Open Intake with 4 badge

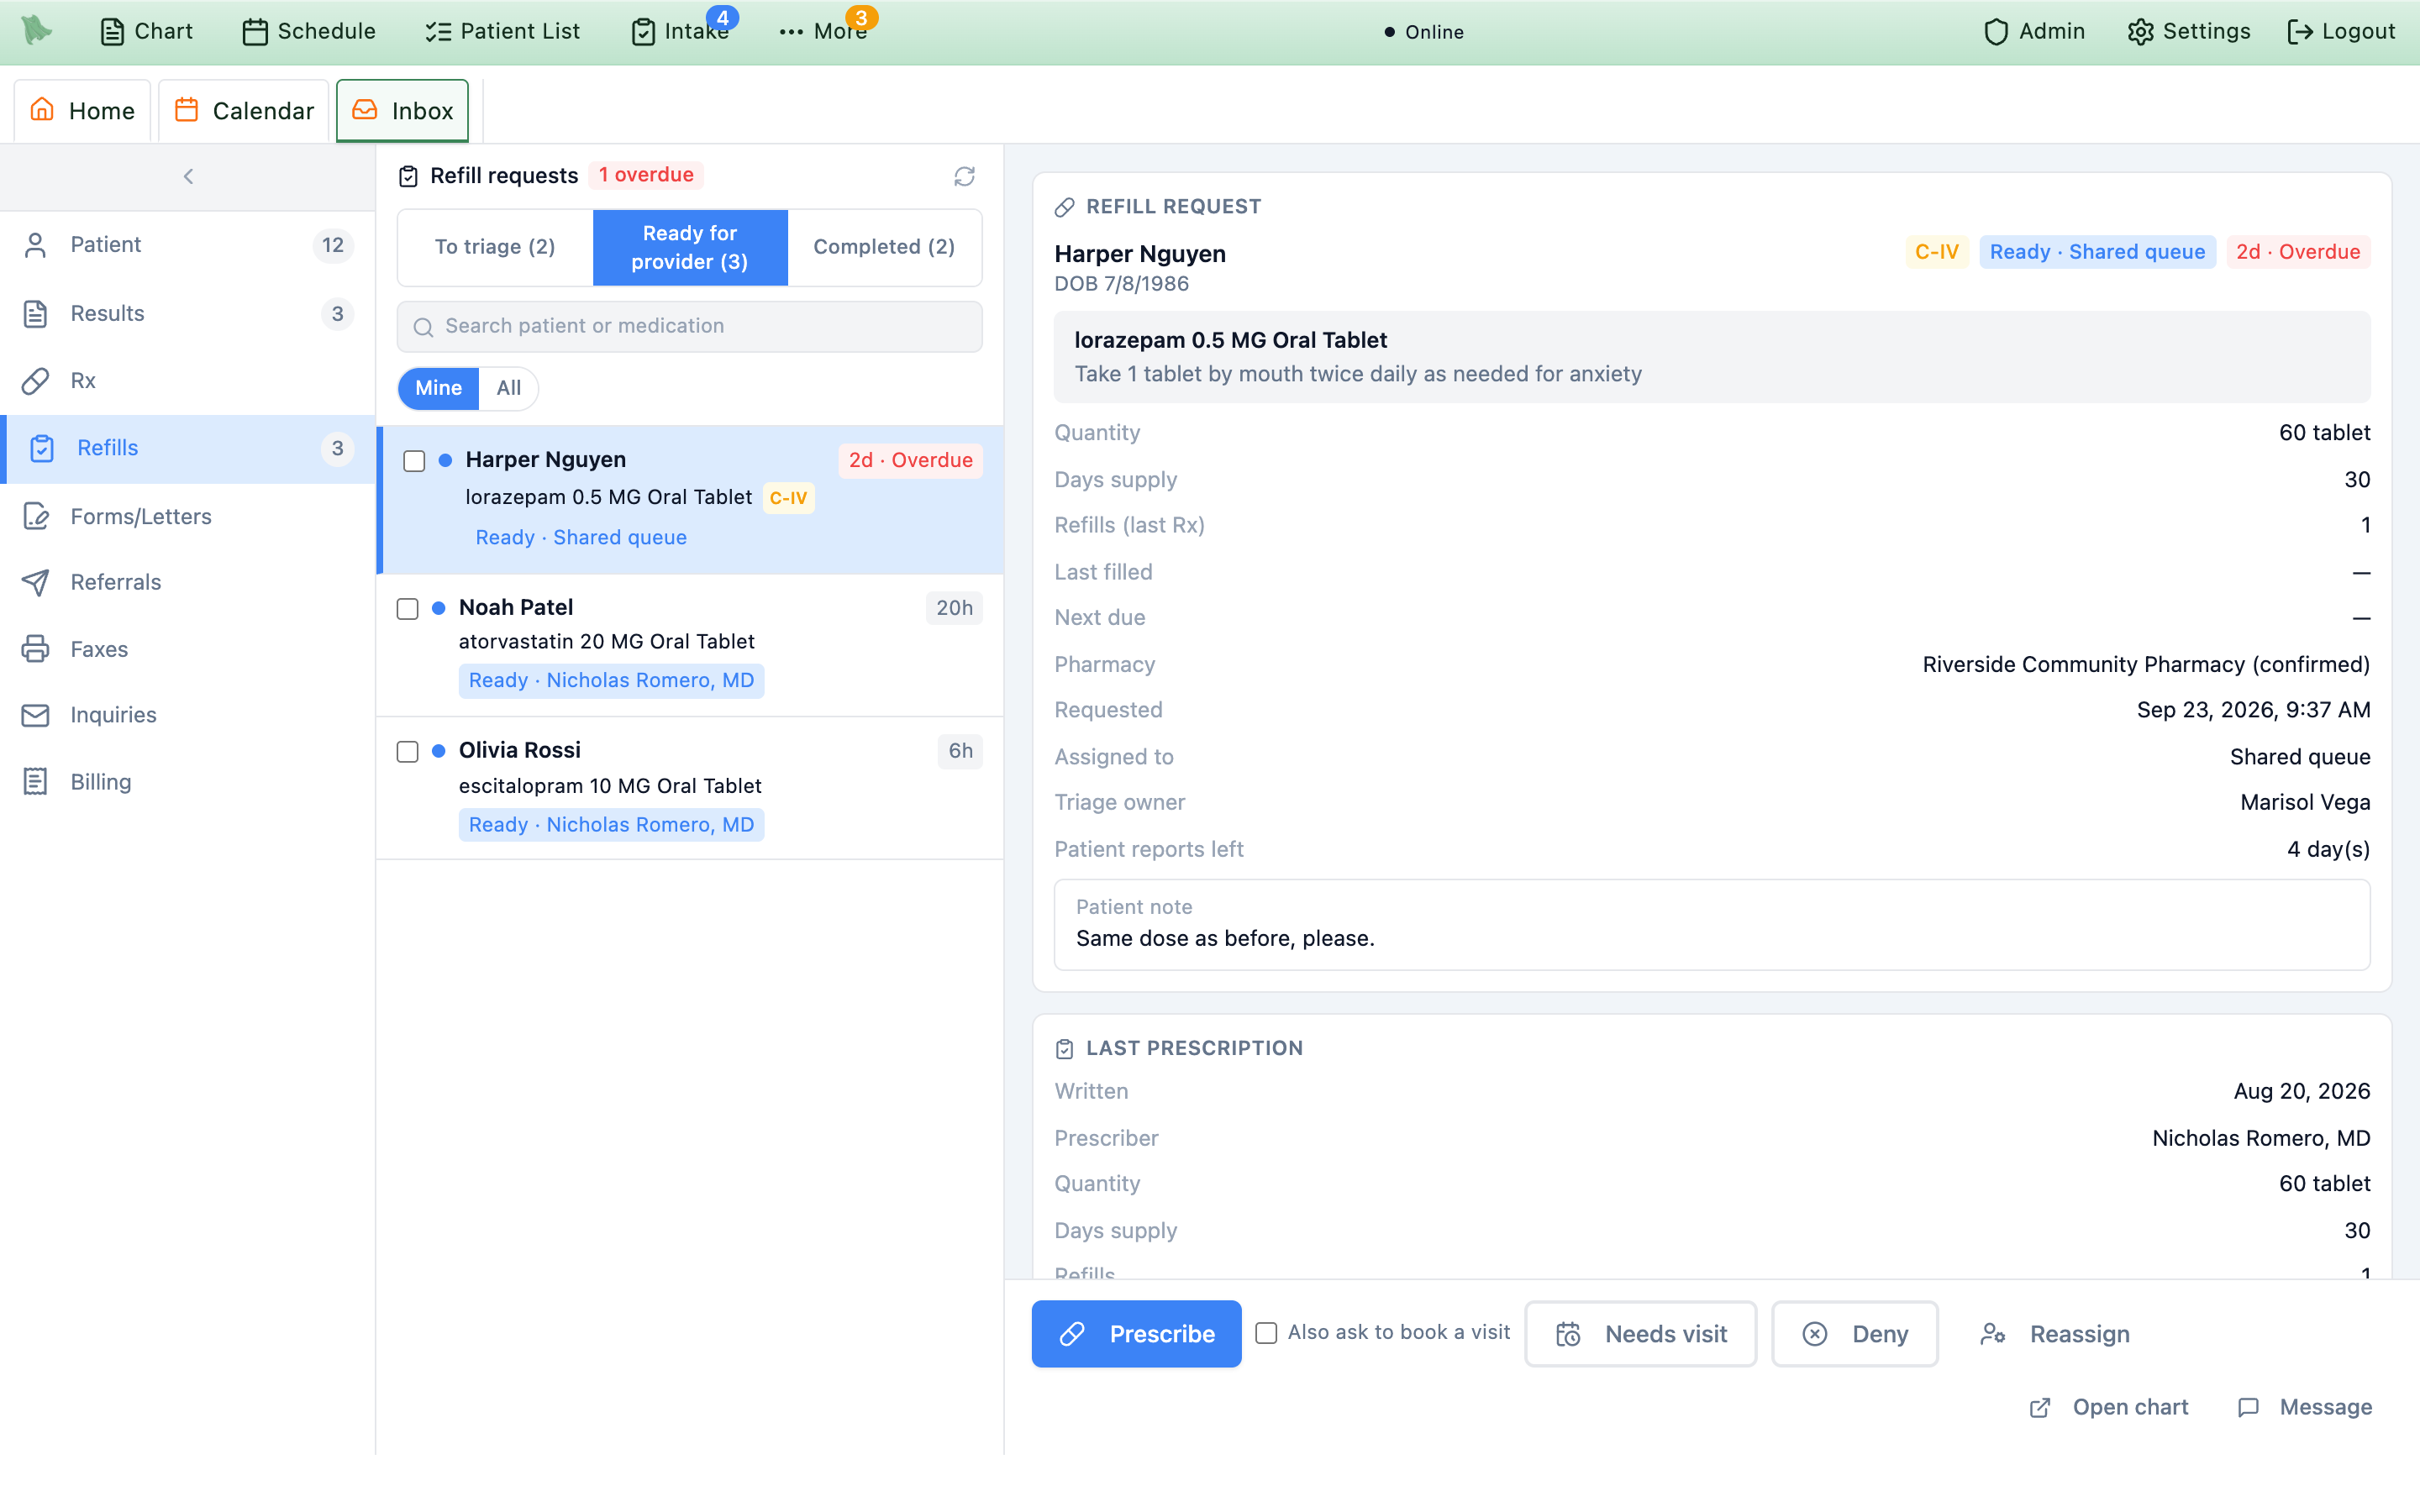(x=682, y=31)
